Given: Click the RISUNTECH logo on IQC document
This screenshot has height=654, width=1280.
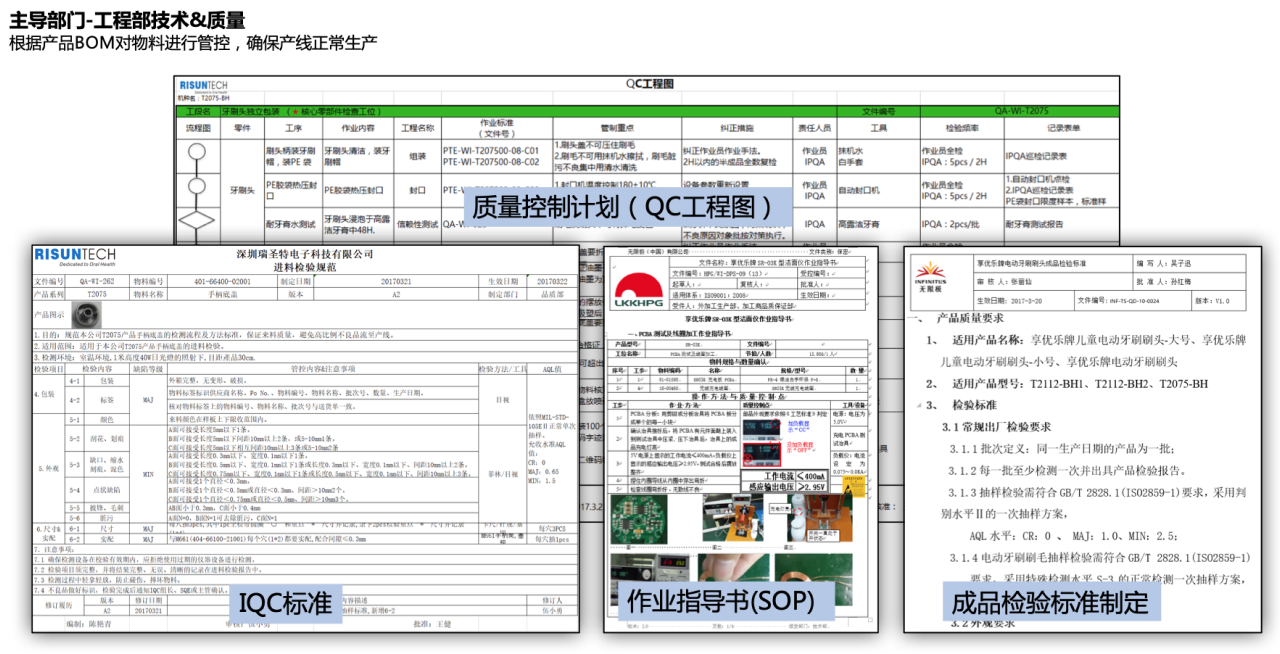Looking at the screenshot, I should [x=75, y=255].
